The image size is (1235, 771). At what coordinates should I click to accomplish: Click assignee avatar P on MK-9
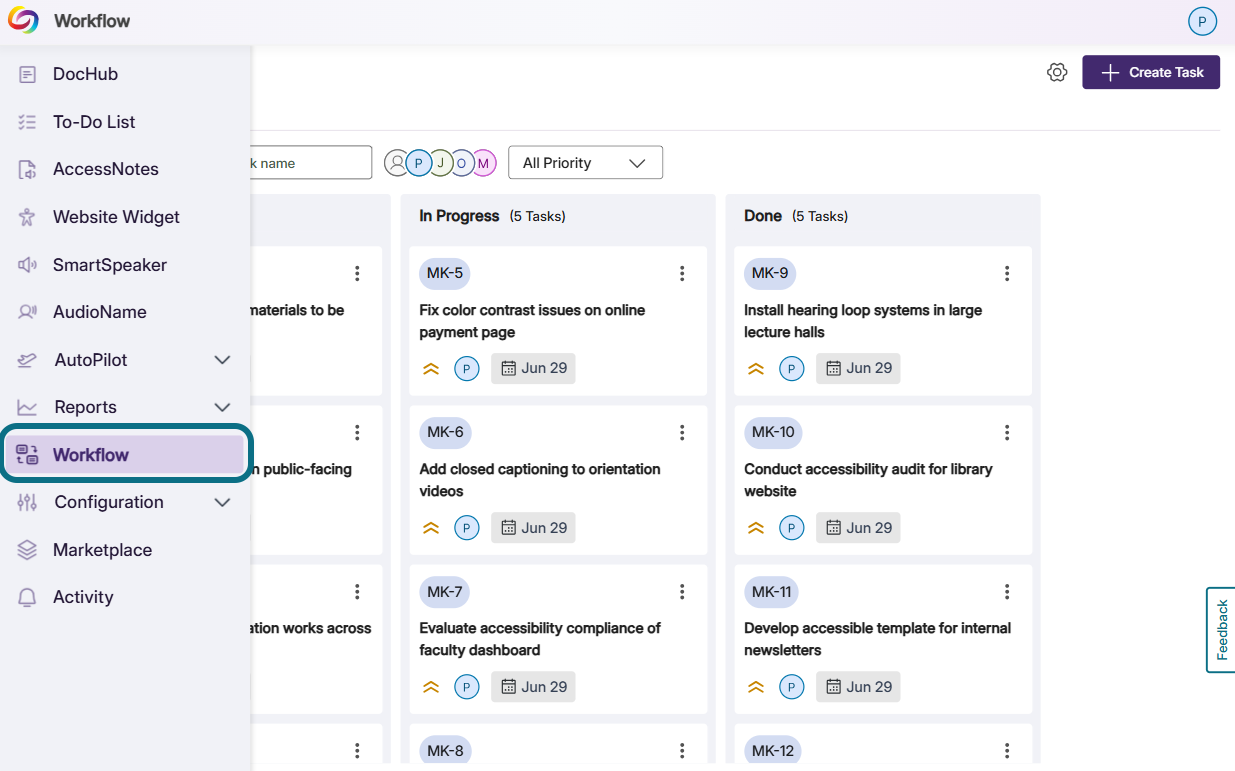792,368
